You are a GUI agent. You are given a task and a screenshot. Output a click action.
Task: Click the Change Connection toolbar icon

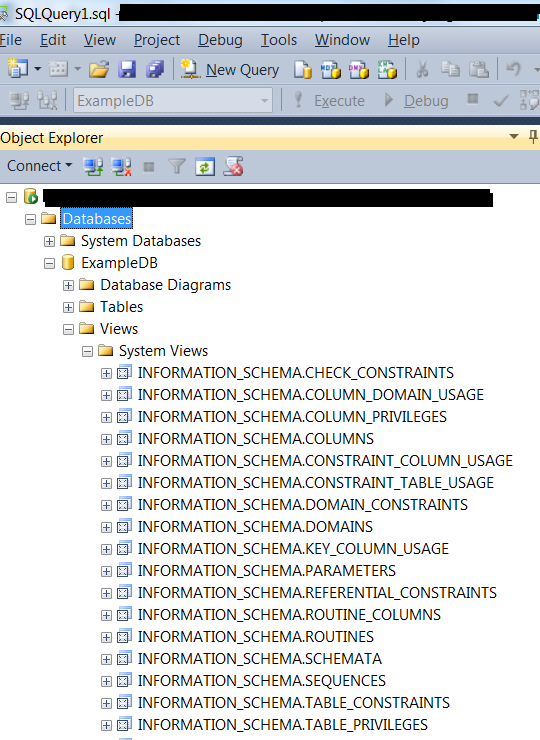pos(48,101)
